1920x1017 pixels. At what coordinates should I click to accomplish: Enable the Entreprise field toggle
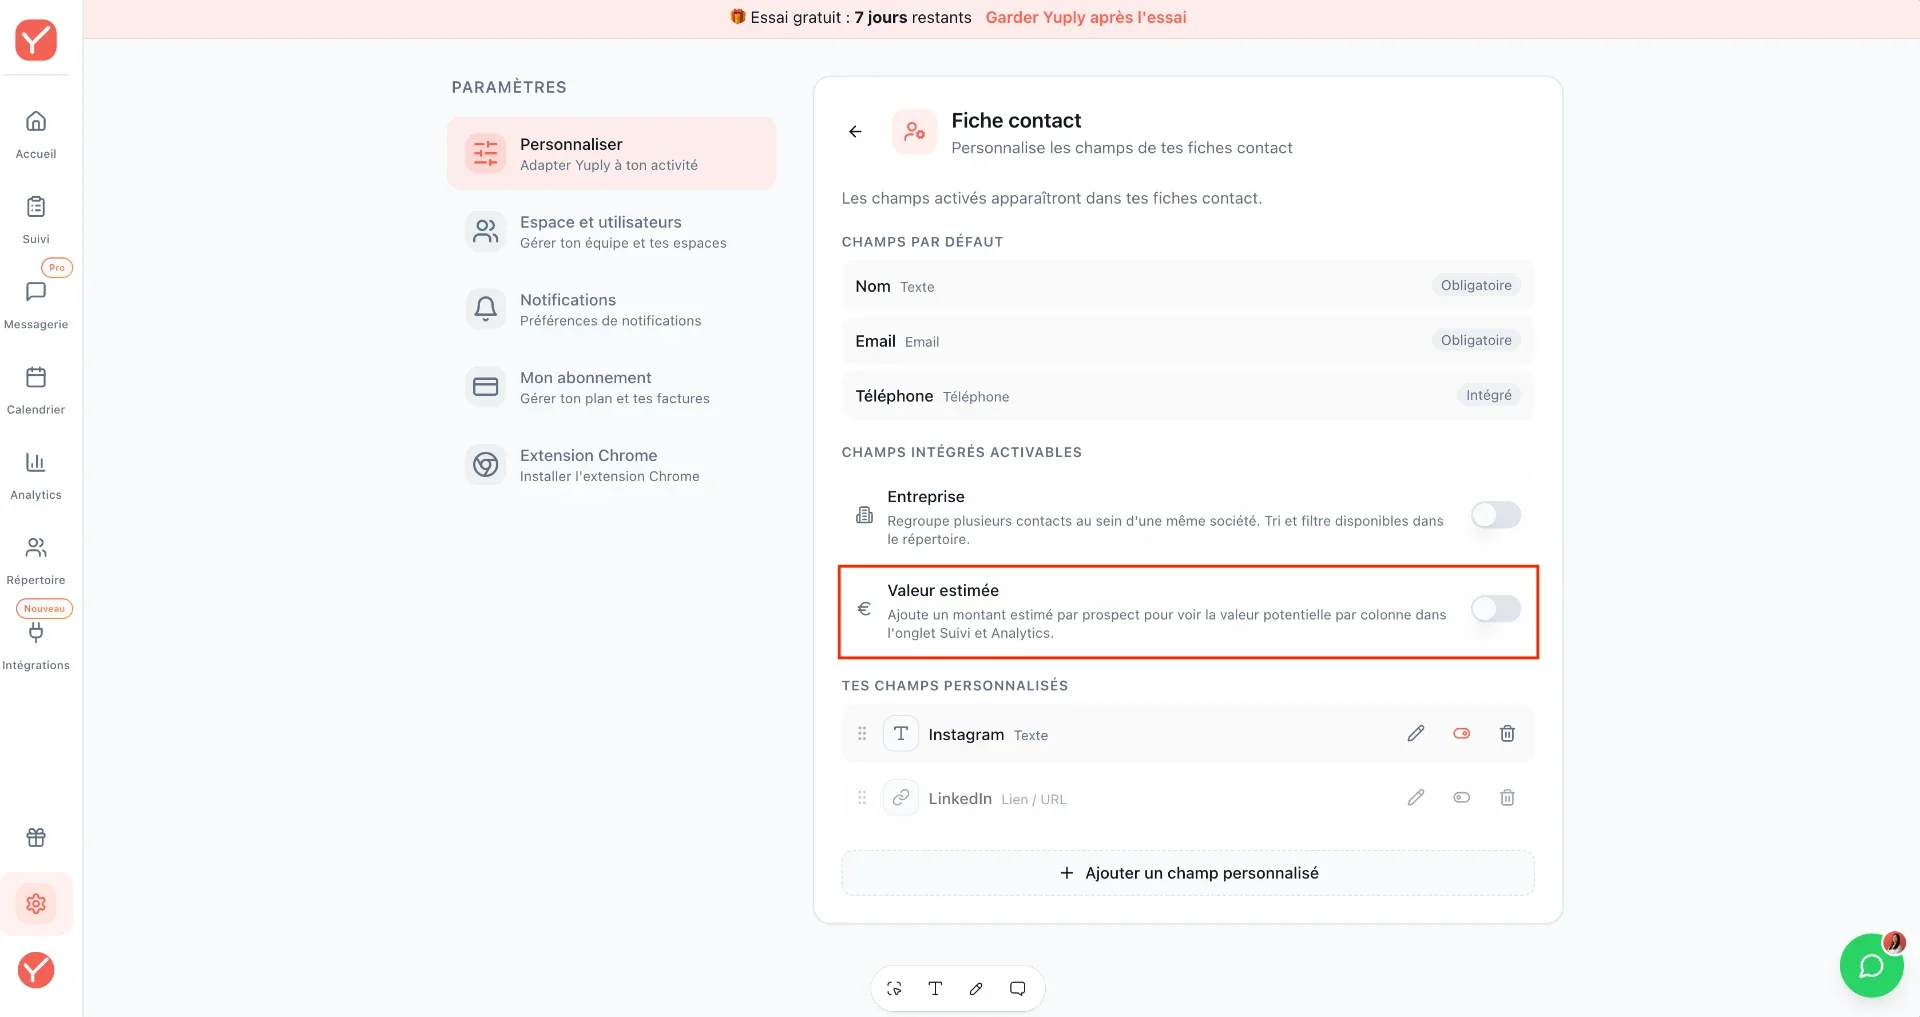click(1496, 515)
